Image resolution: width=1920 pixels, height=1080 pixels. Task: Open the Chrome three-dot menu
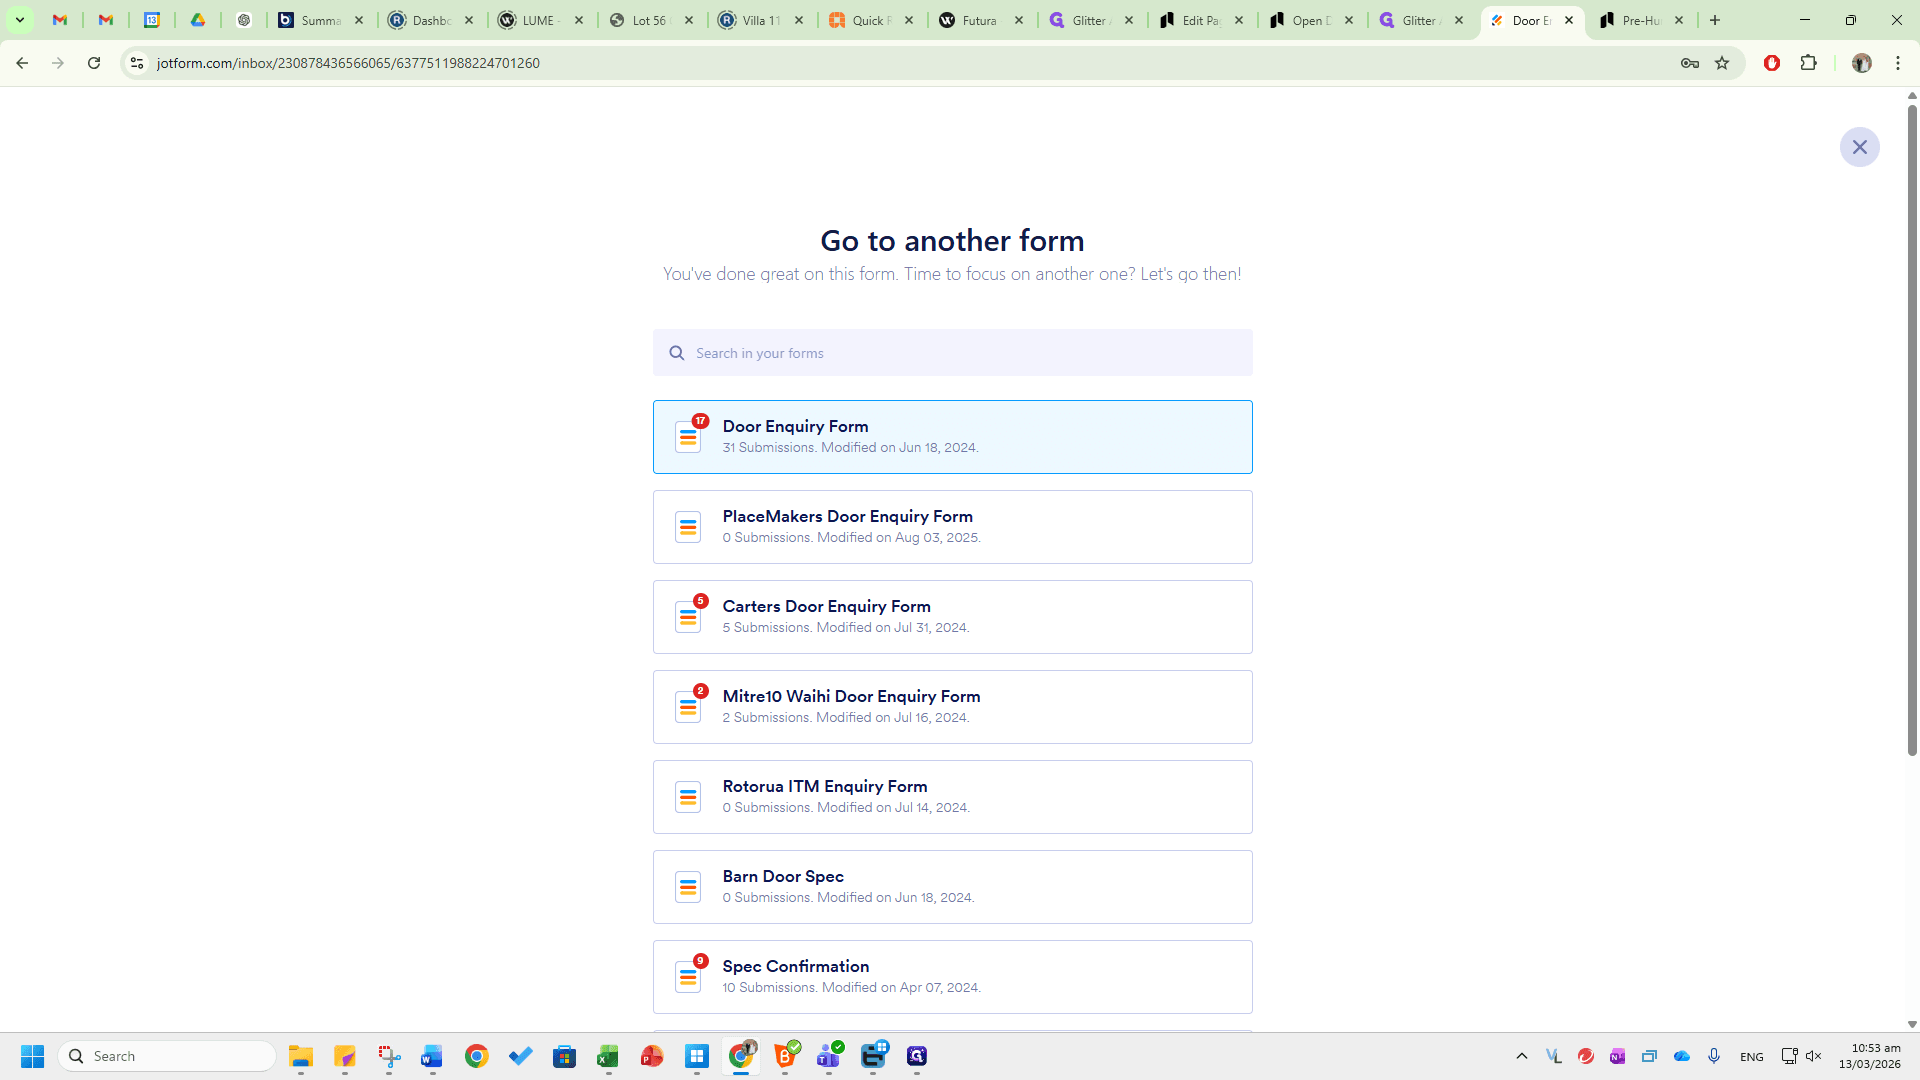click(1898, 63)
